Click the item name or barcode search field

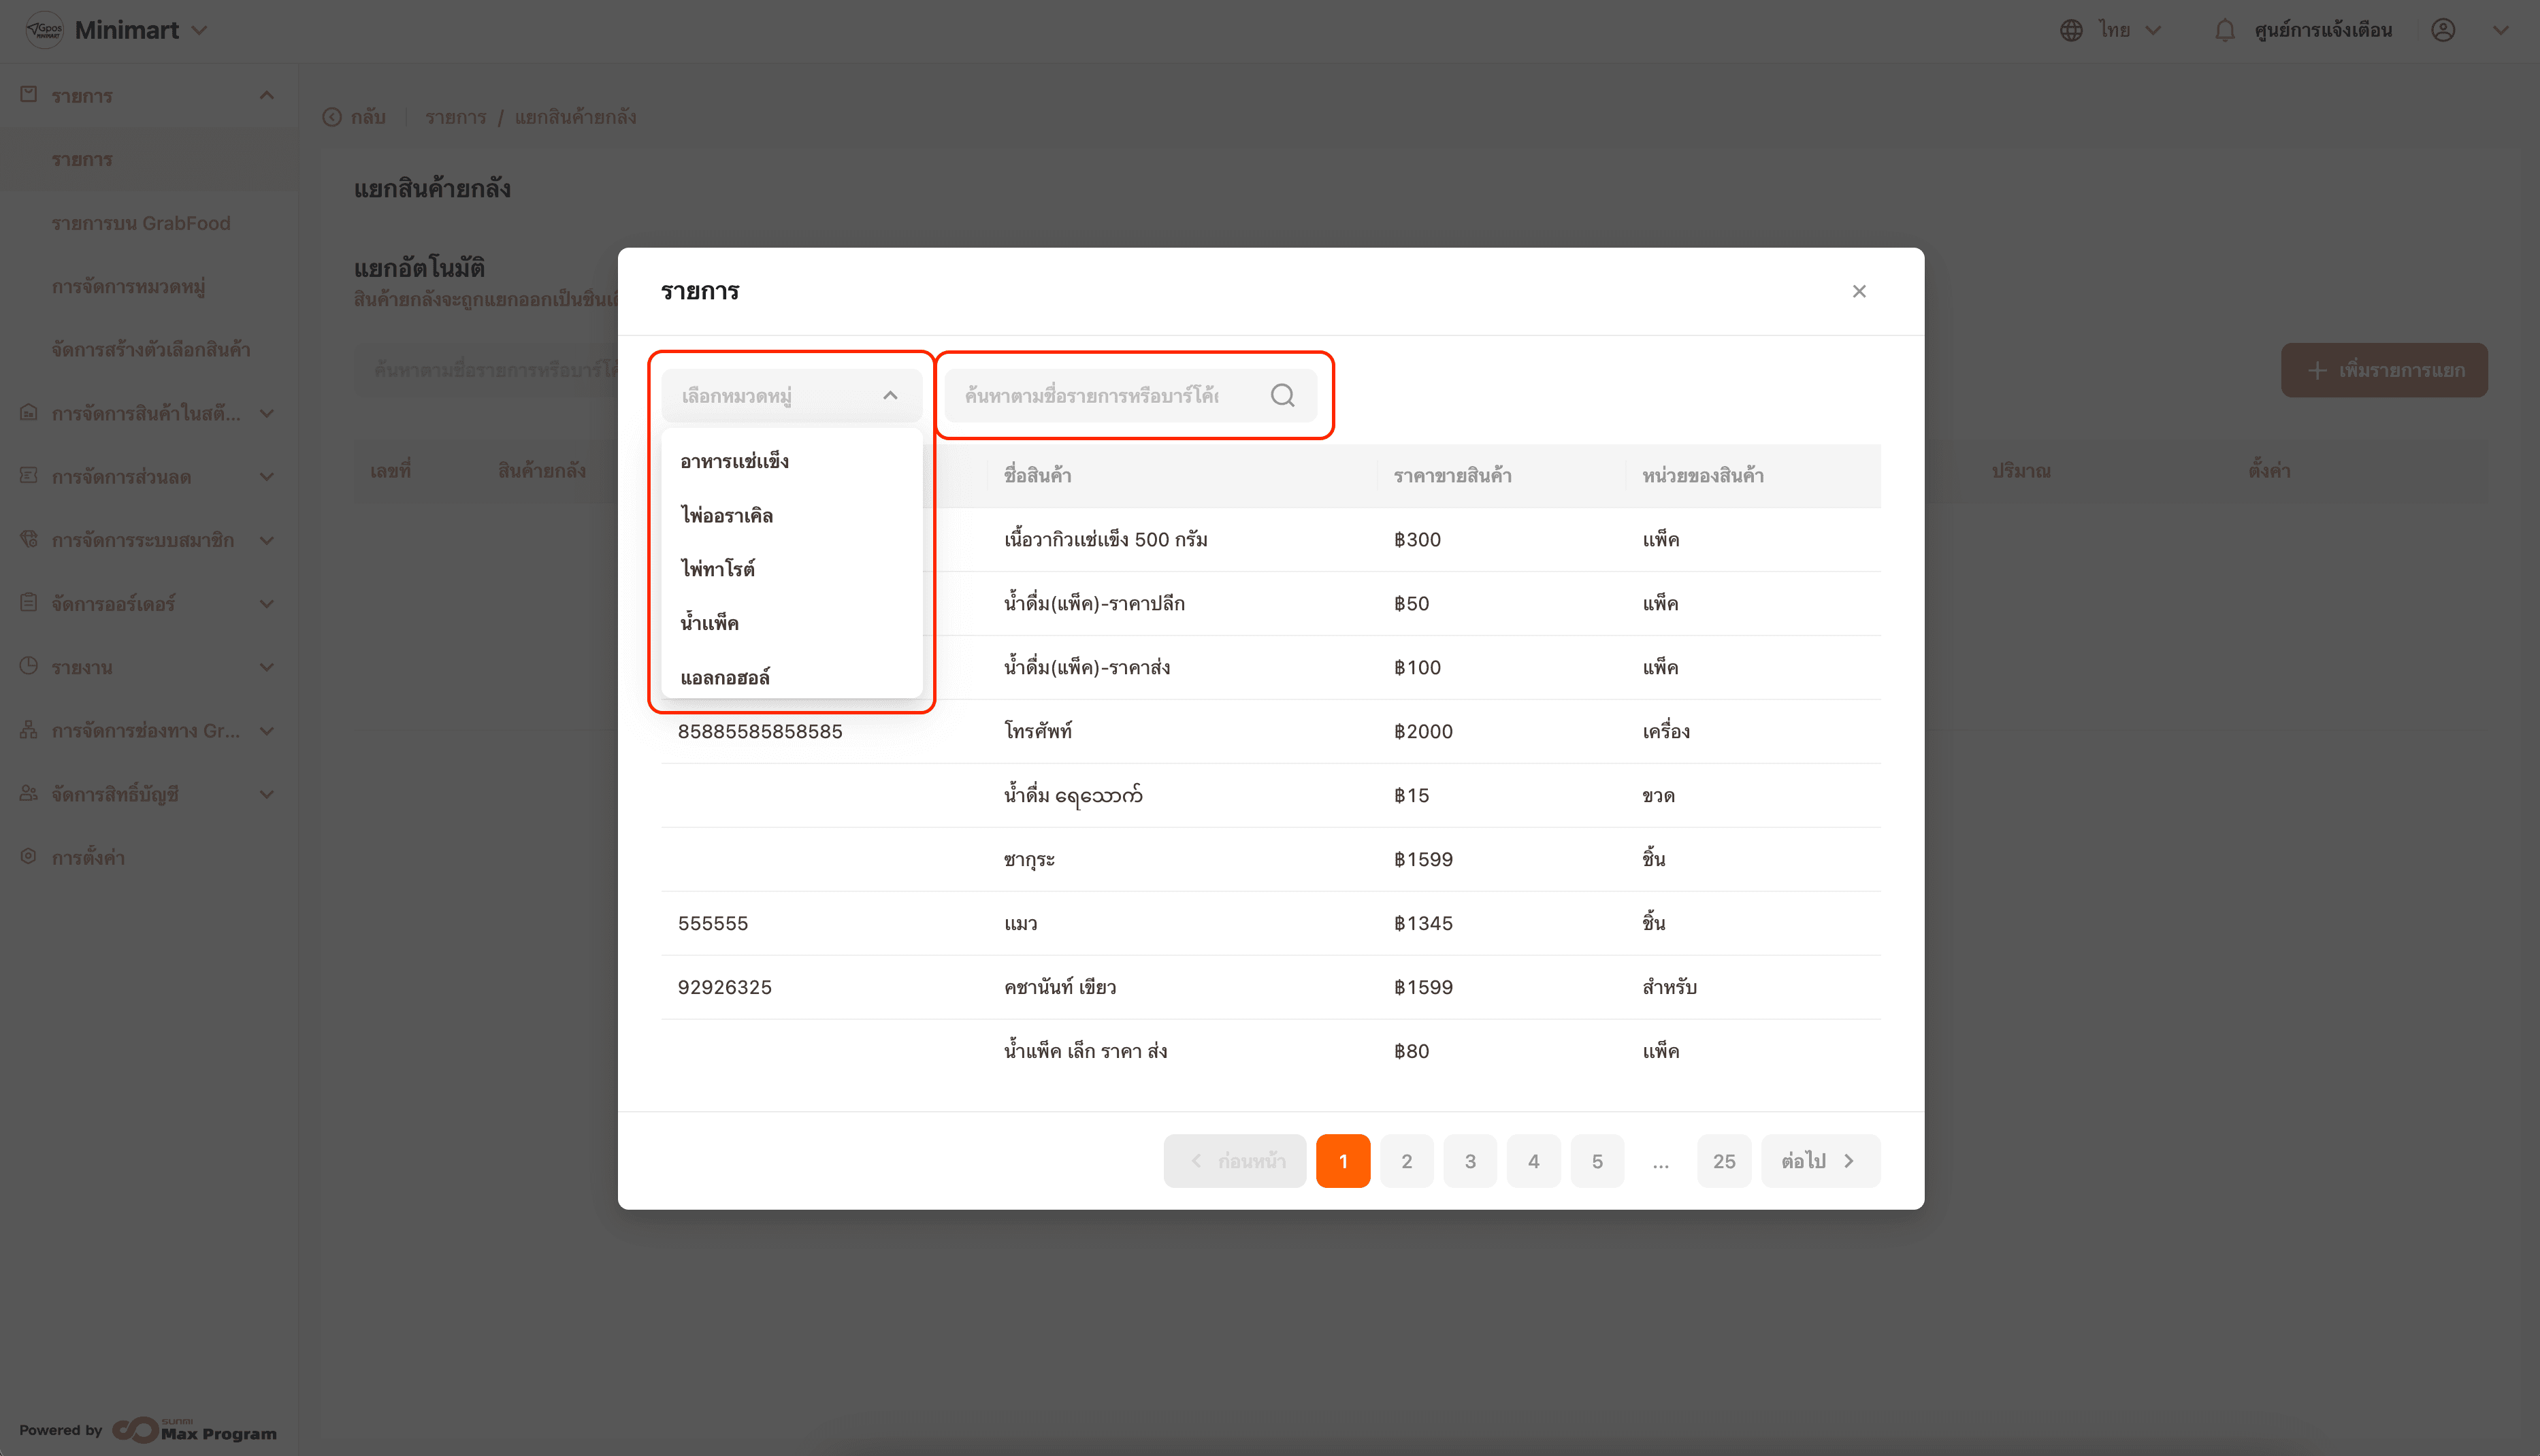(1100, 395)
